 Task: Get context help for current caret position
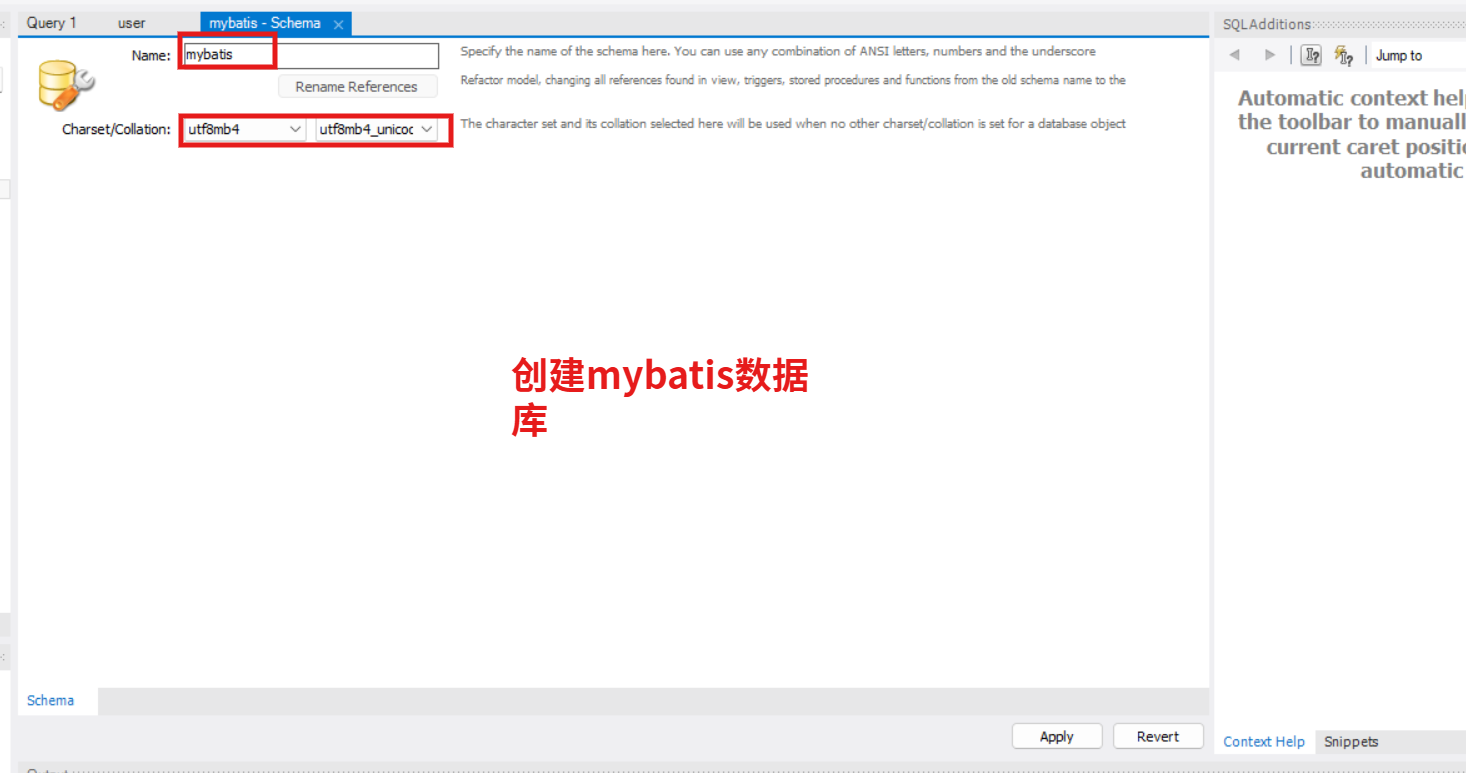(x=1311, y=55)
